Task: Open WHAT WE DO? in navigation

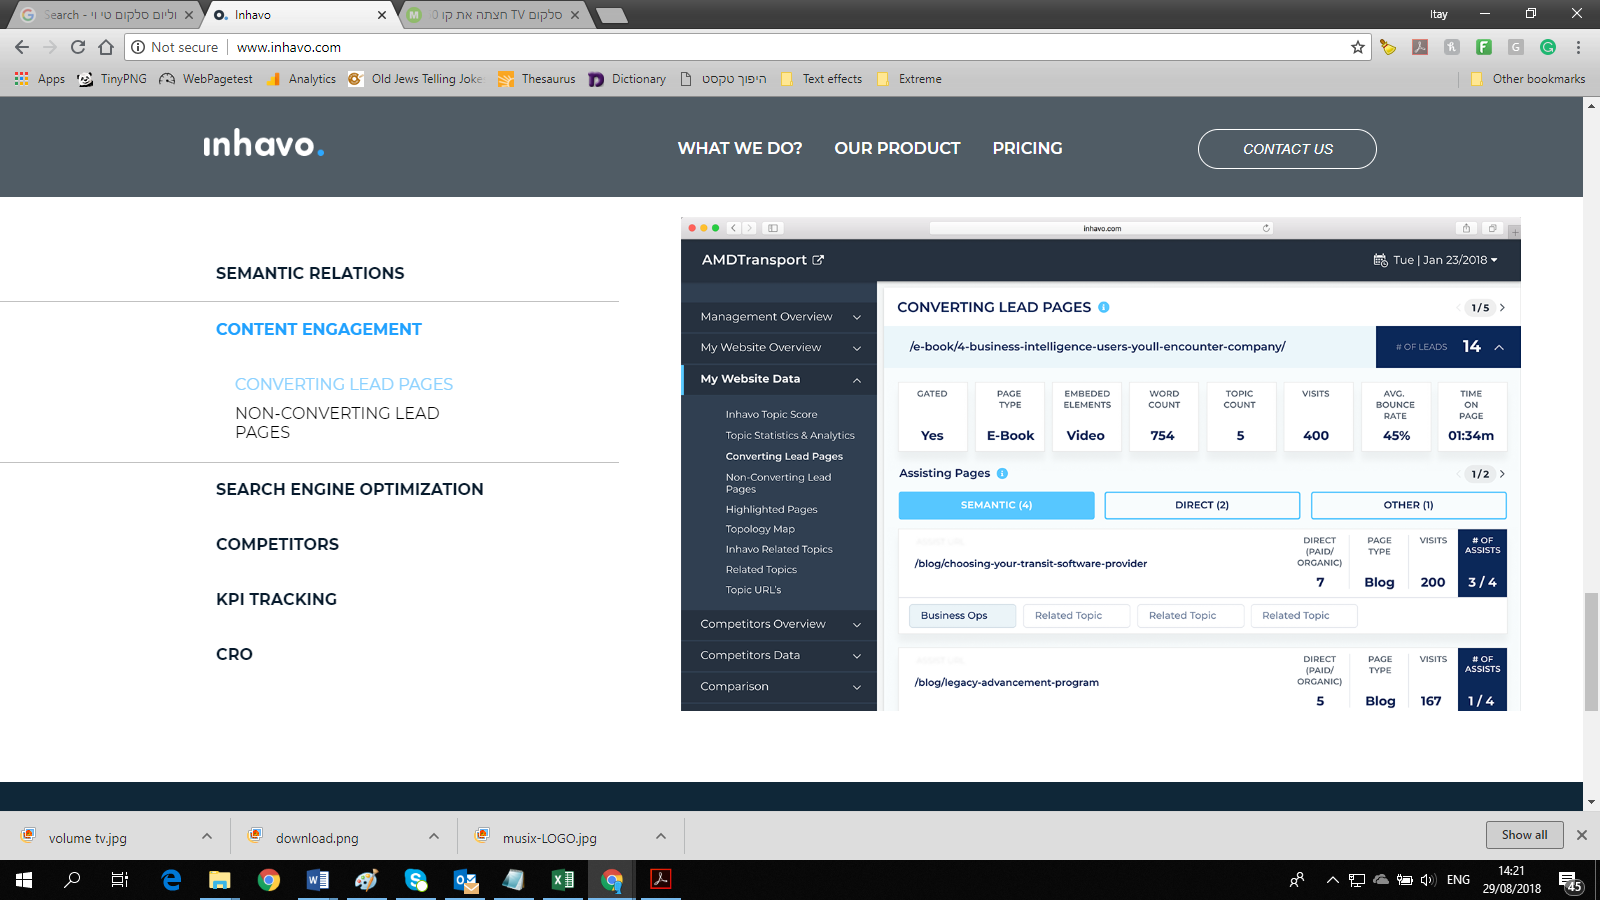Action: [x=740, y=148]
